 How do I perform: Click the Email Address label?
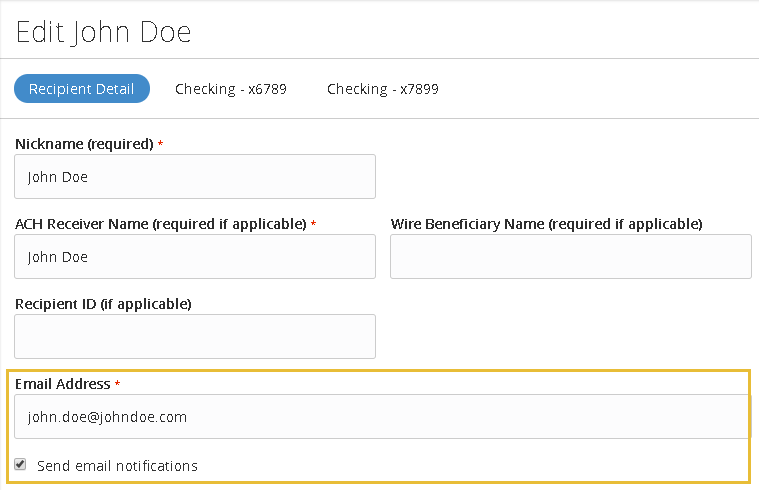click(62, 384)
